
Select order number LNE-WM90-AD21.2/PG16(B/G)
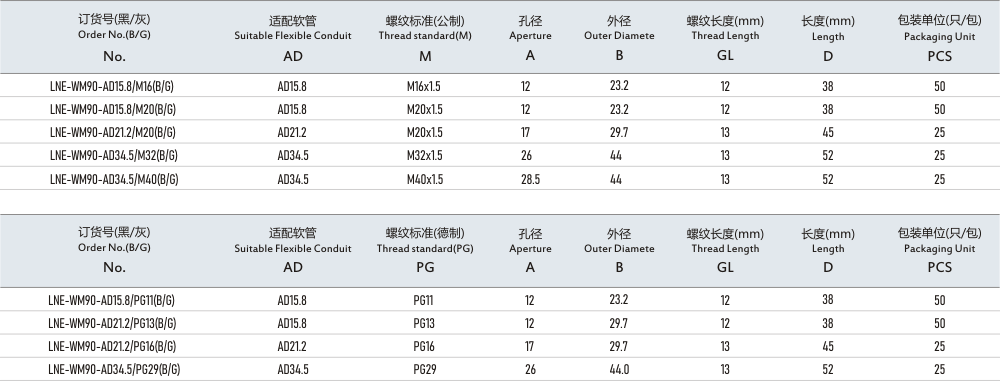click(x=112, y=346)
